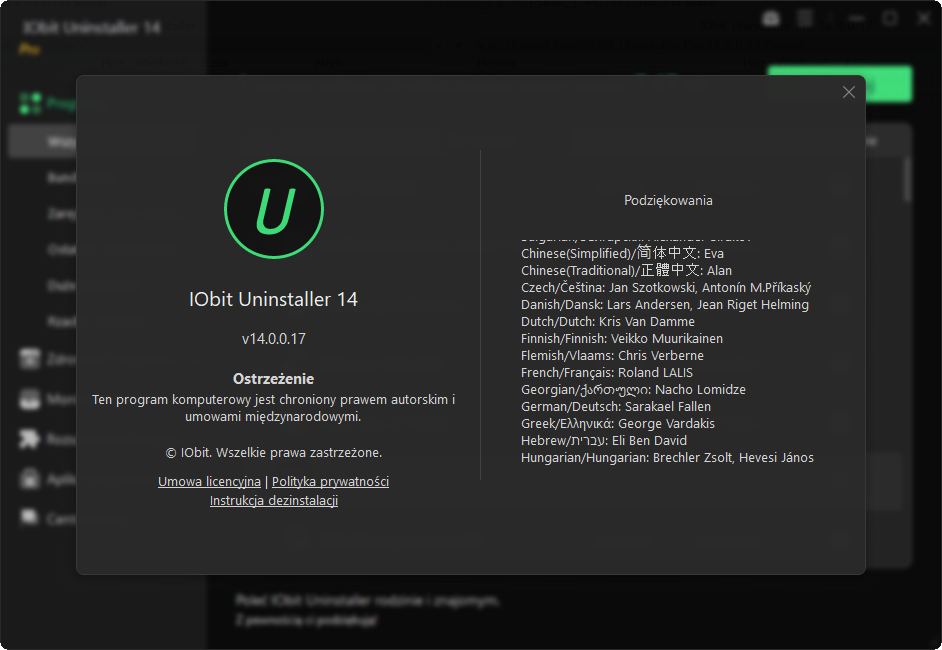Viewport: 942px width, 650px height.
Task: Select the Chinese(Simplified) Eva credit line
Action: click(x=622, y=253)
